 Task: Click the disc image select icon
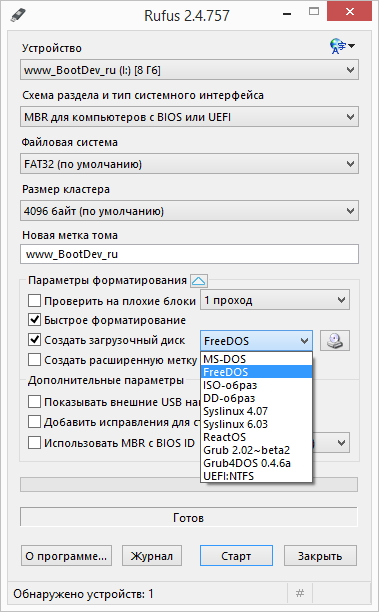(x=335, y=340)
